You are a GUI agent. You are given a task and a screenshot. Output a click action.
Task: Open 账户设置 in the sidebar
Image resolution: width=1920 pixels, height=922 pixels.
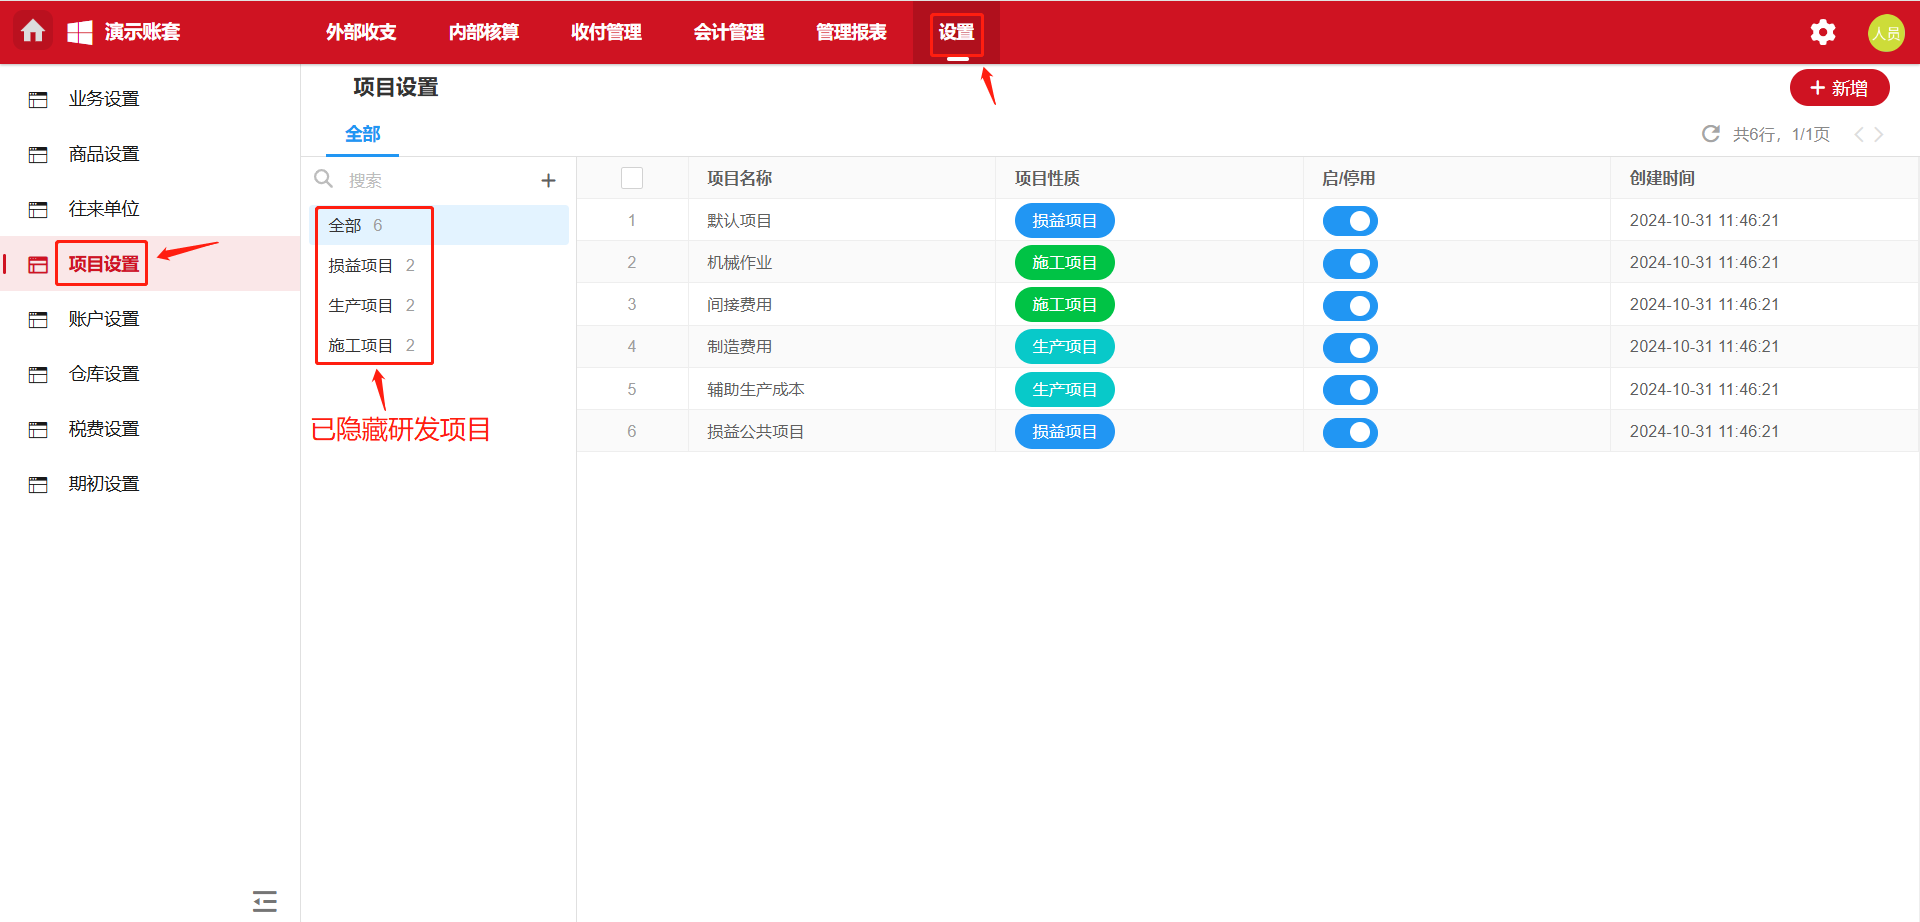pos(104,319)
